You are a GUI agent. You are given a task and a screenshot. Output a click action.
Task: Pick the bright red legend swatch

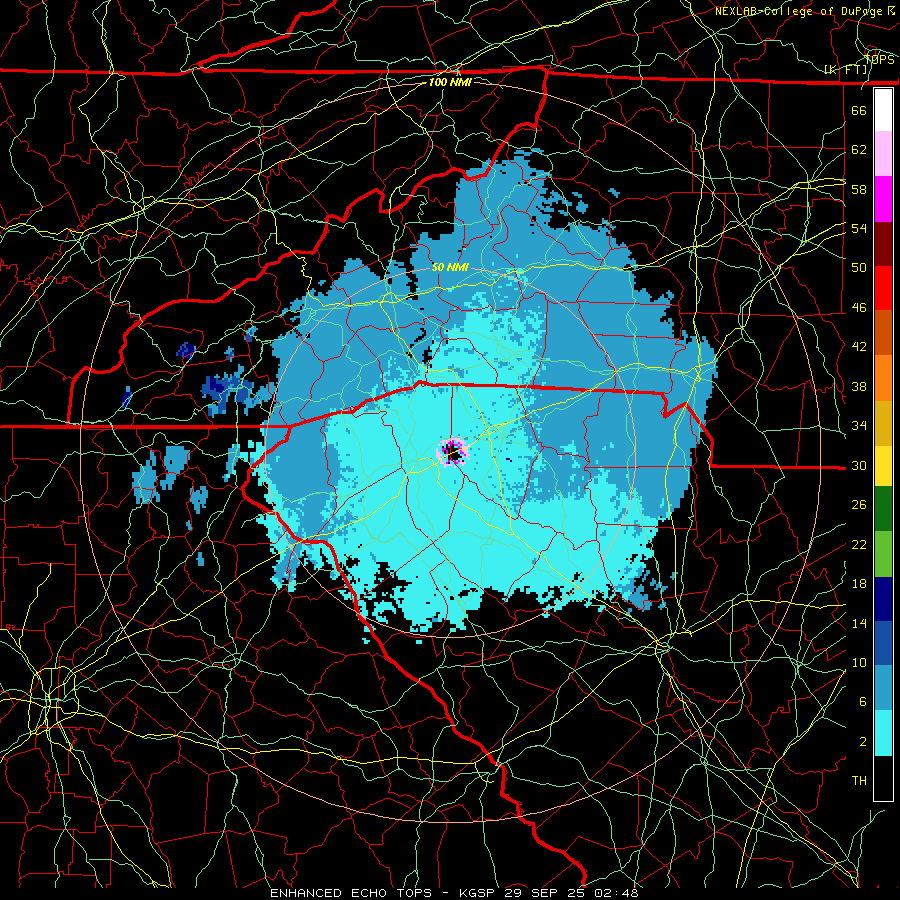(883, 288)
